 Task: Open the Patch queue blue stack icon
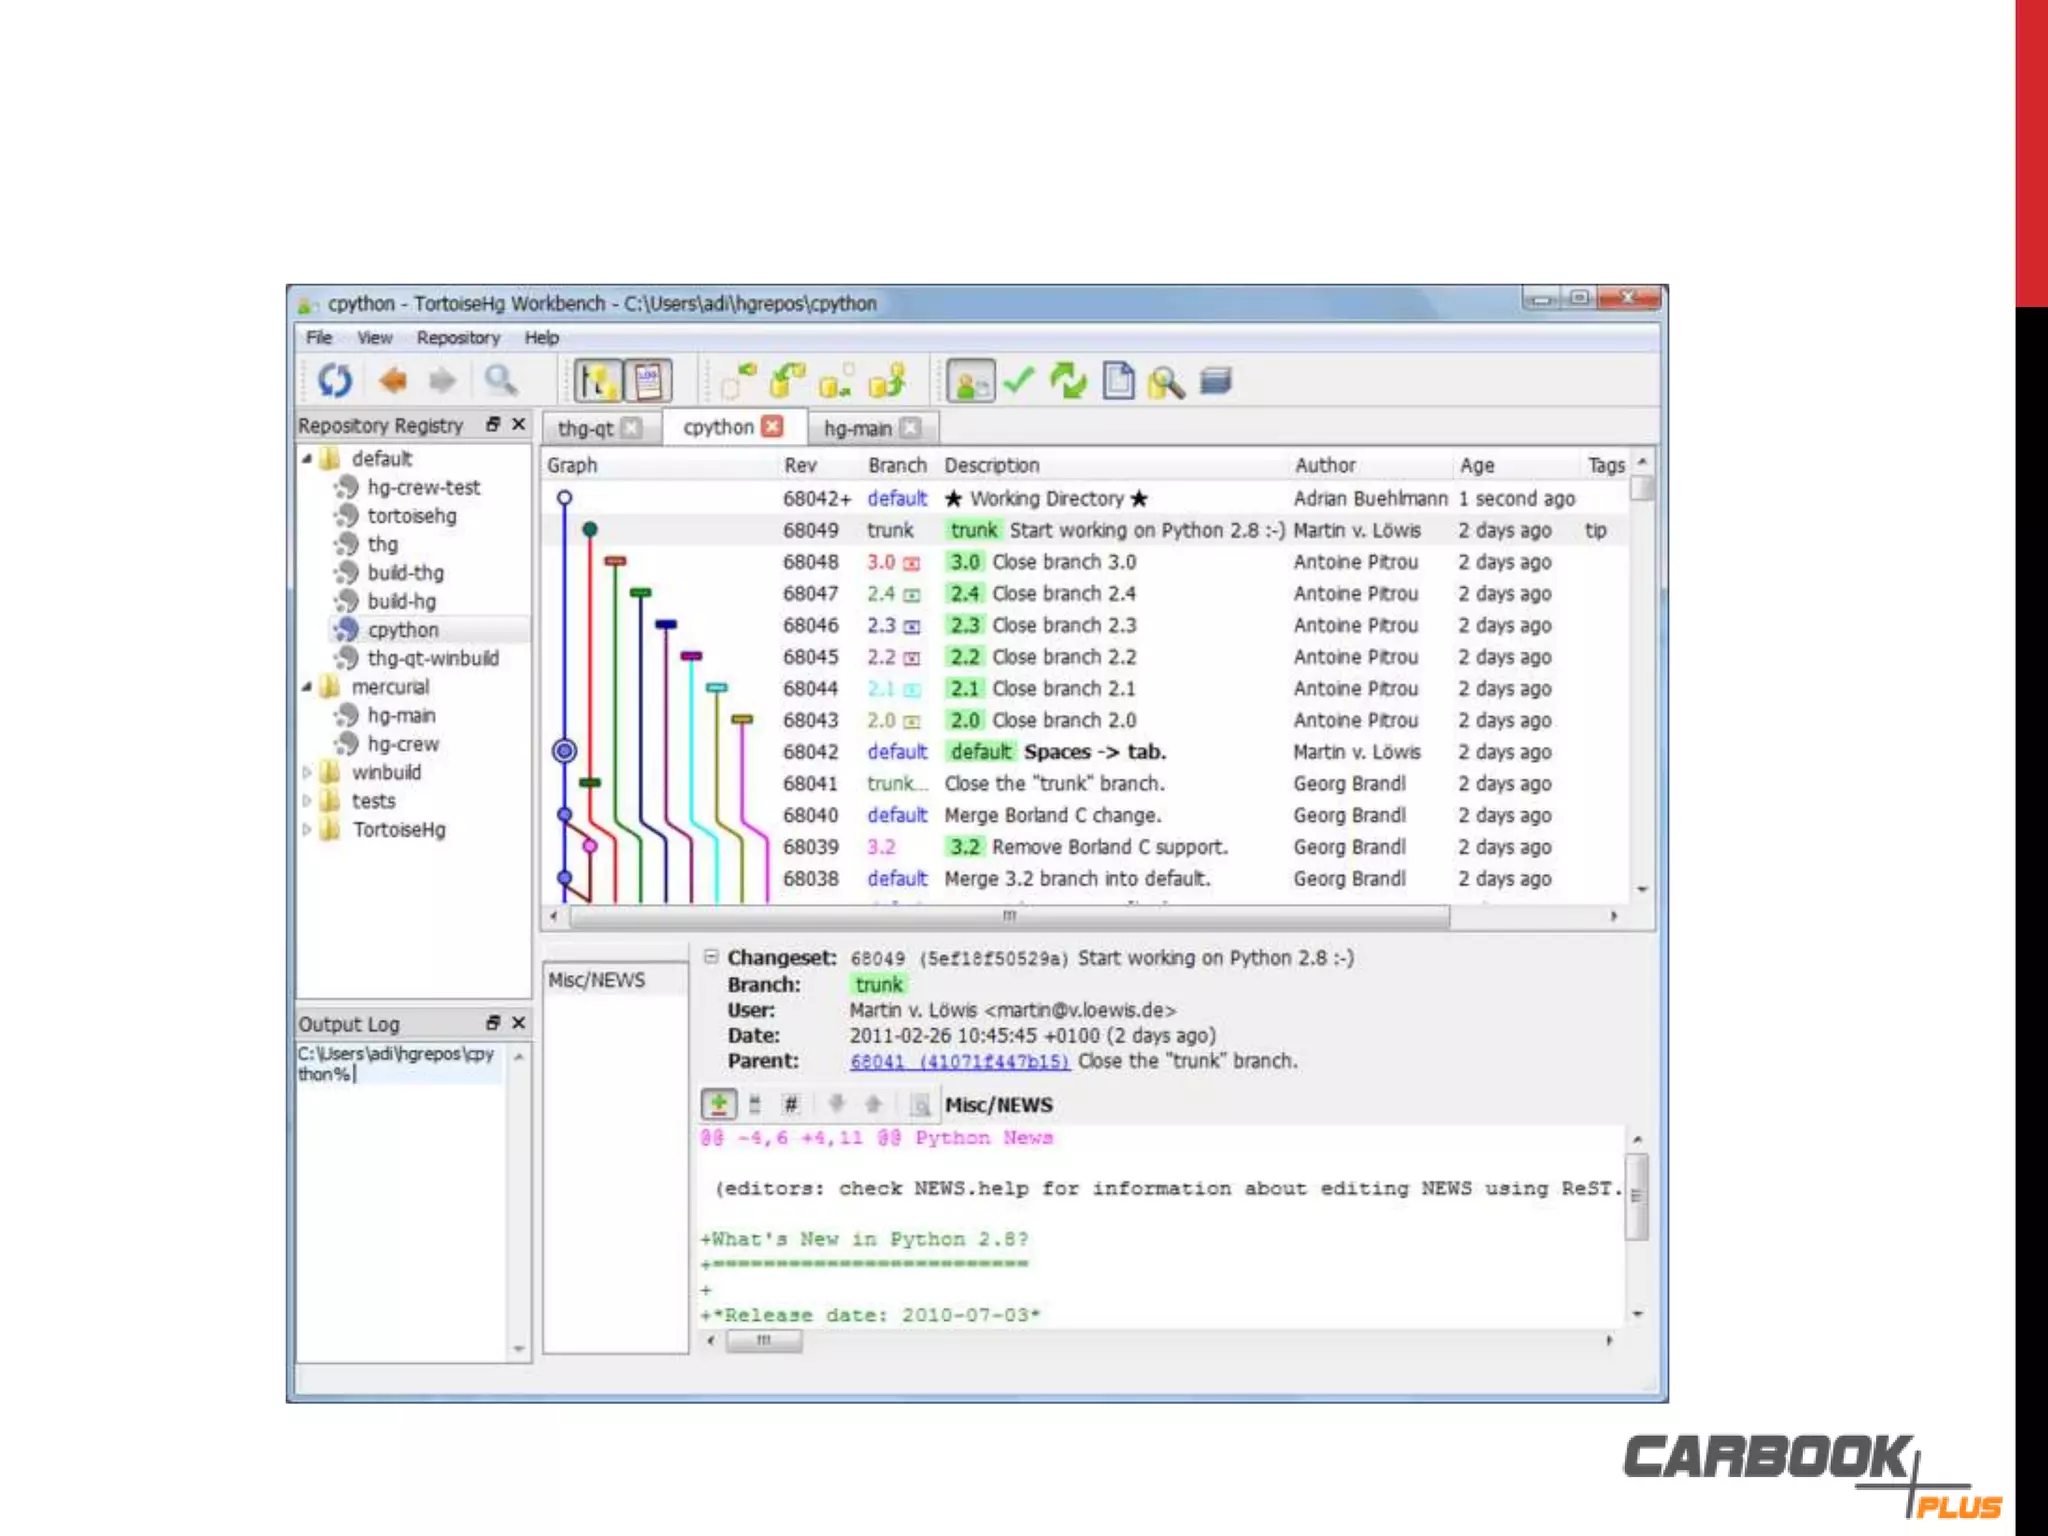1215,380
